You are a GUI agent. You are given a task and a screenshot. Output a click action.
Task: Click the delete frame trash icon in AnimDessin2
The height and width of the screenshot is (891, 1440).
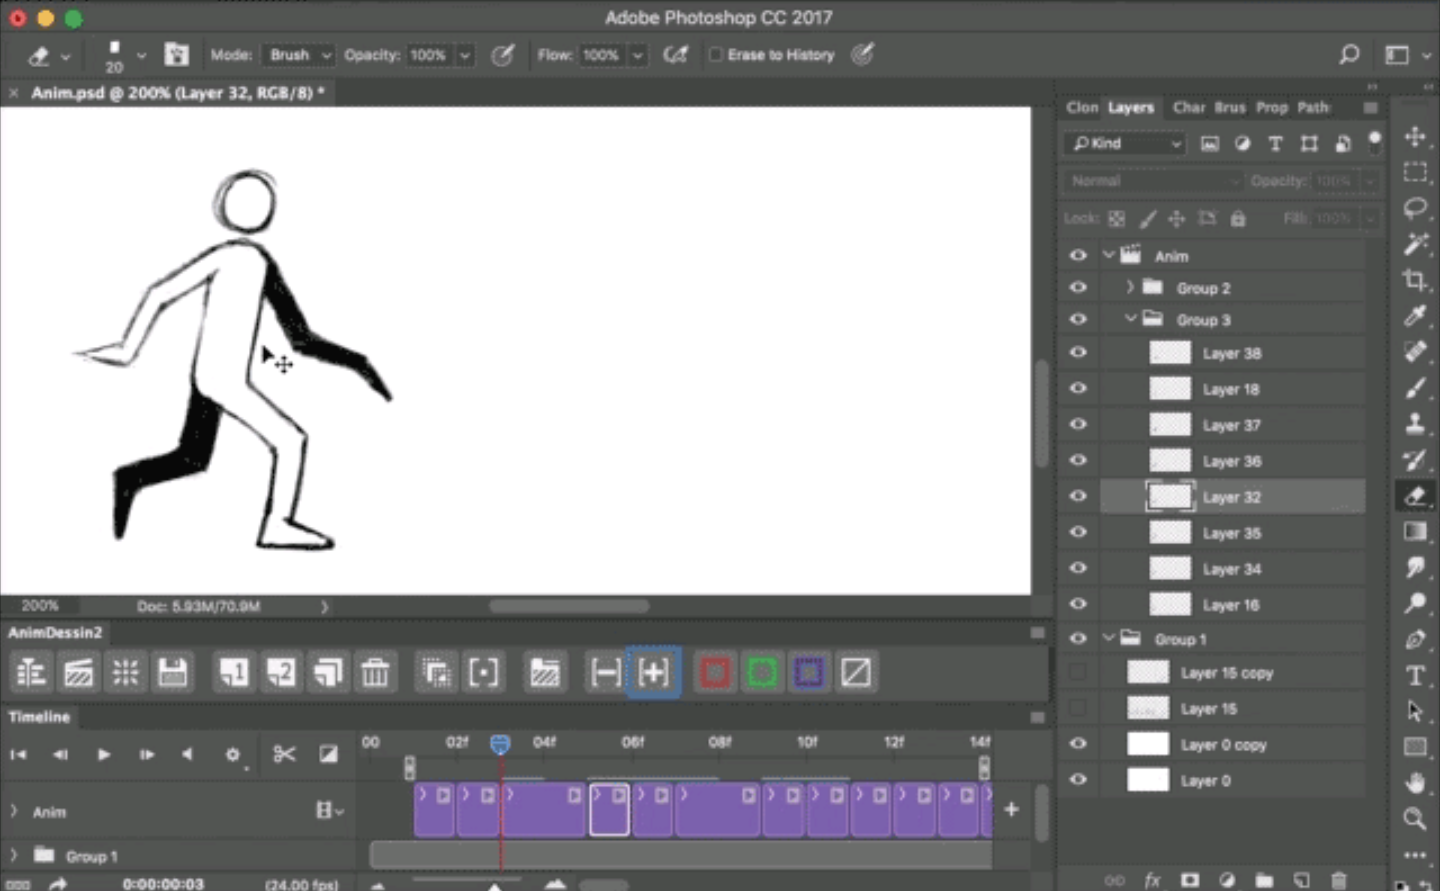(x=376, y=672)
